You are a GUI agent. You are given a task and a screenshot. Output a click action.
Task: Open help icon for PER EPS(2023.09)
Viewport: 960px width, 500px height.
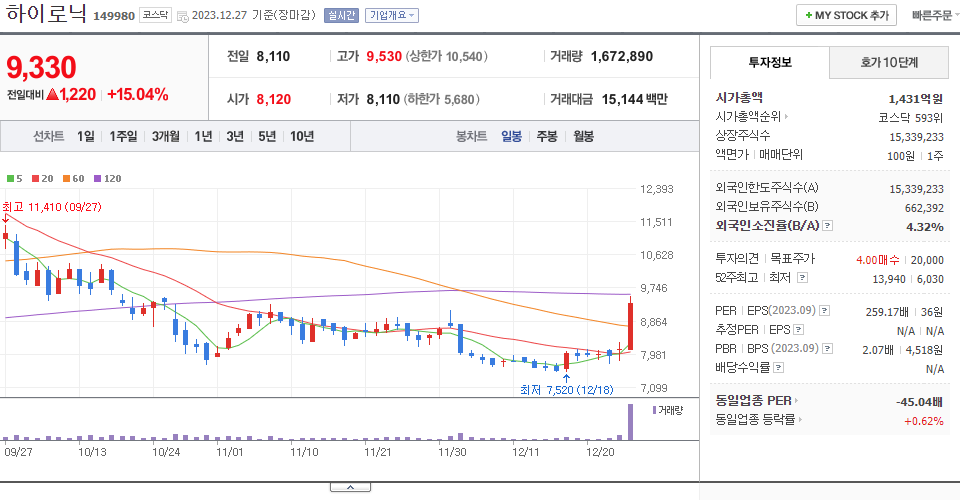pos(825,311)
